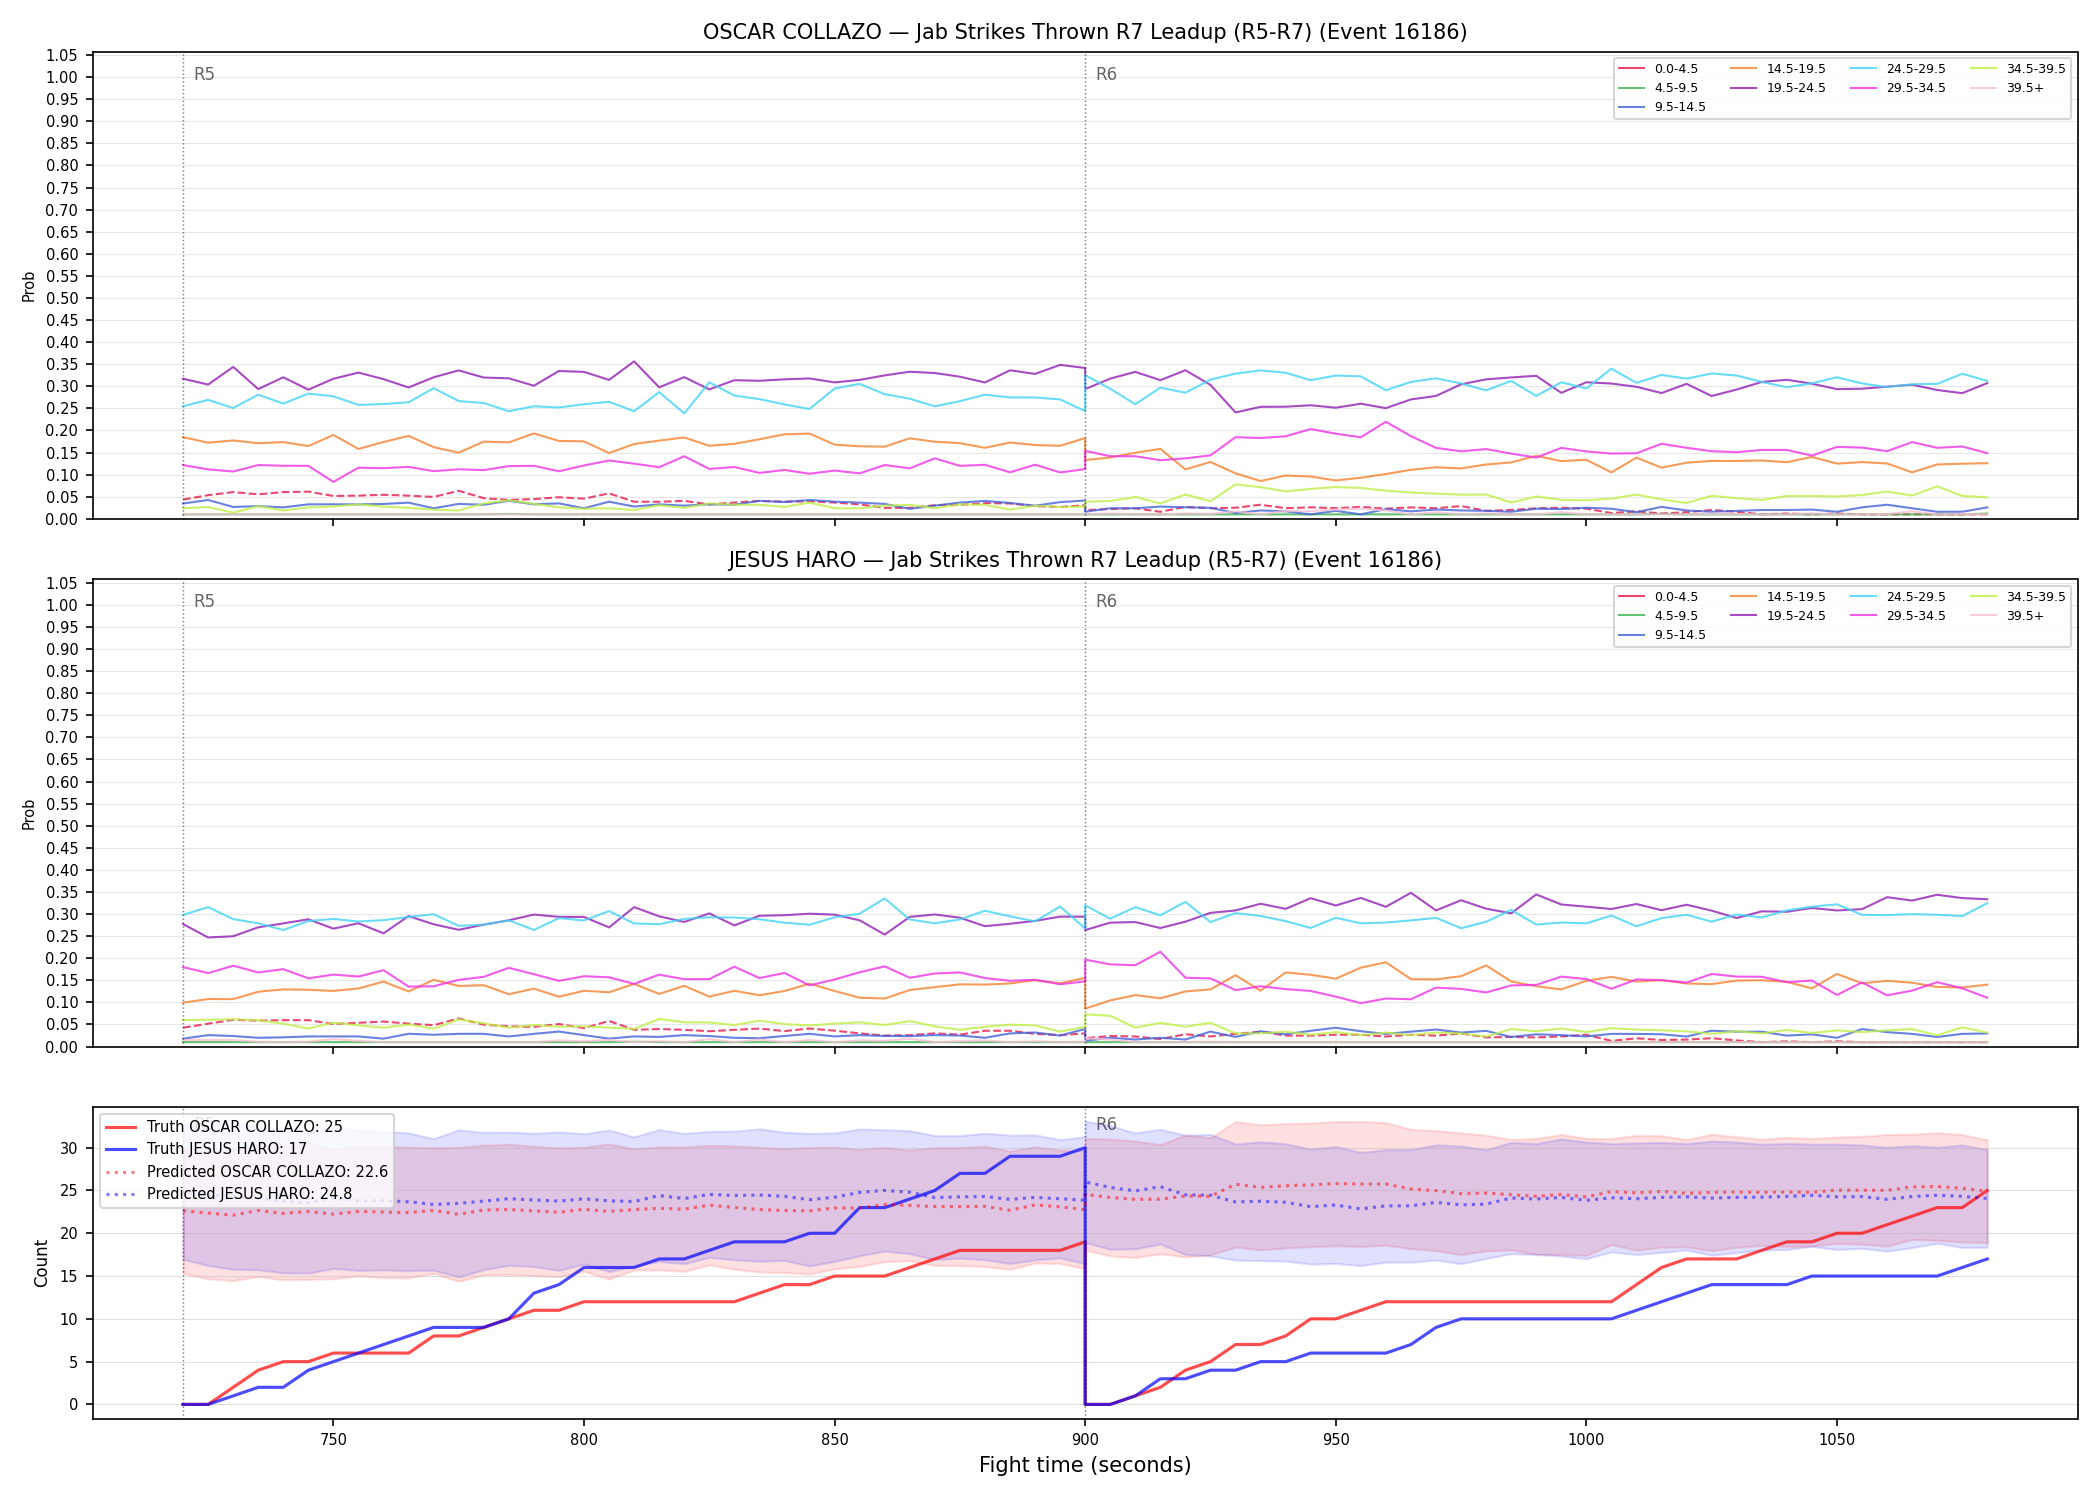Select the 0.0-4.5 legend entry in Collazo chart
The image size is (2100, 1500).
[1658, 69]
